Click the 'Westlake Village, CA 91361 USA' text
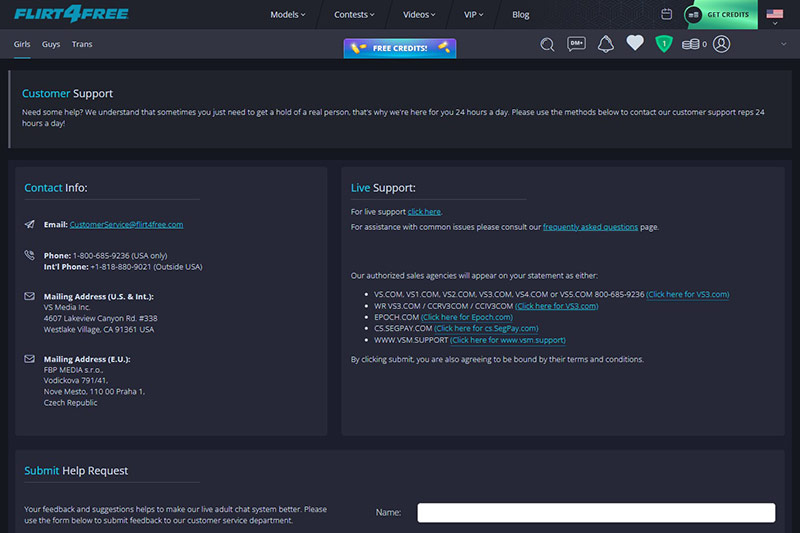This screenshot has height=533, width=800. 98,329
